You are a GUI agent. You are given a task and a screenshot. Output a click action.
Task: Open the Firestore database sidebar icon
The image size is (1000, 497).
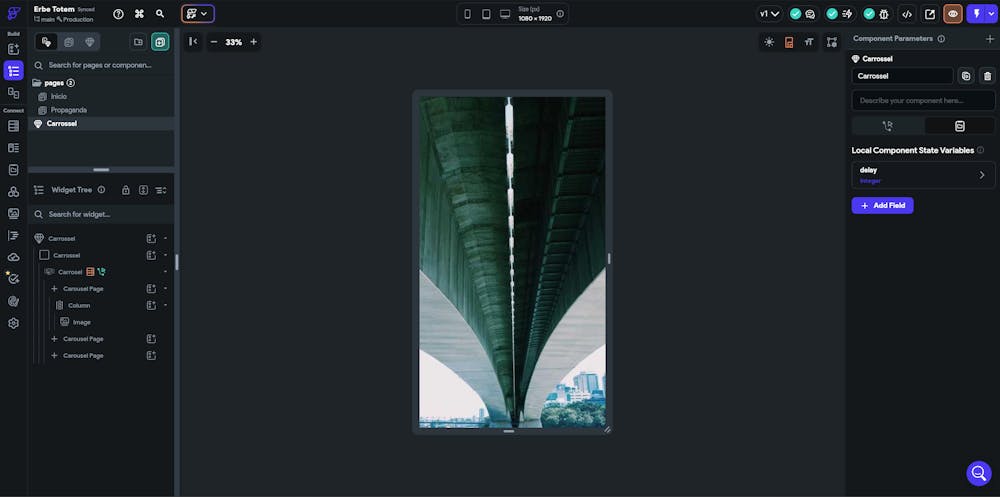[x=13, y=126]
